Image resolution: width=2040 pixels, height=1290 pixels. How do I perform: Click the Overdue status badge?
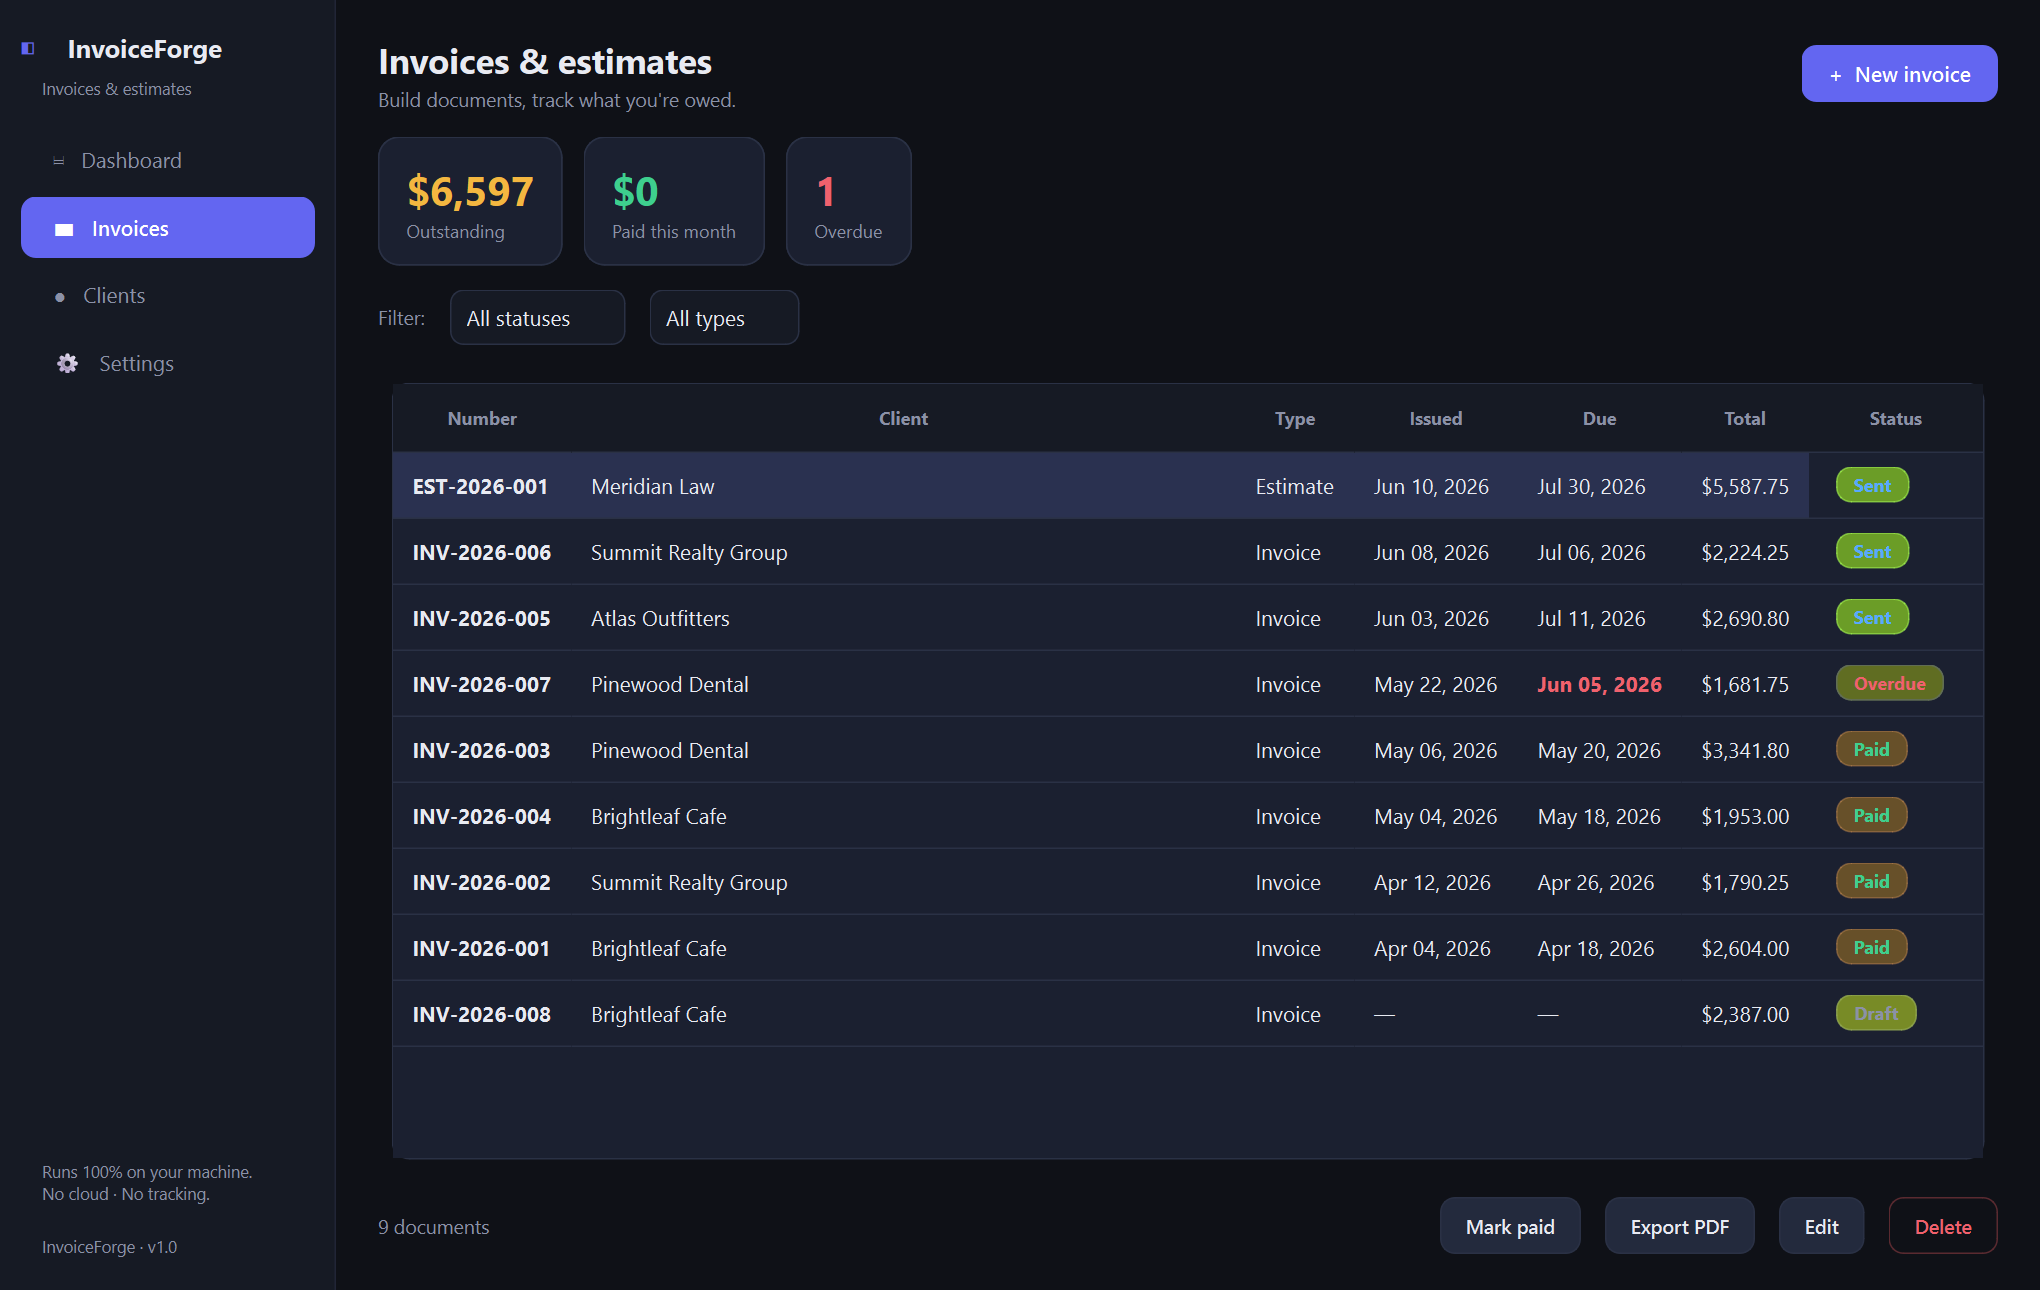pos(1889,683)
